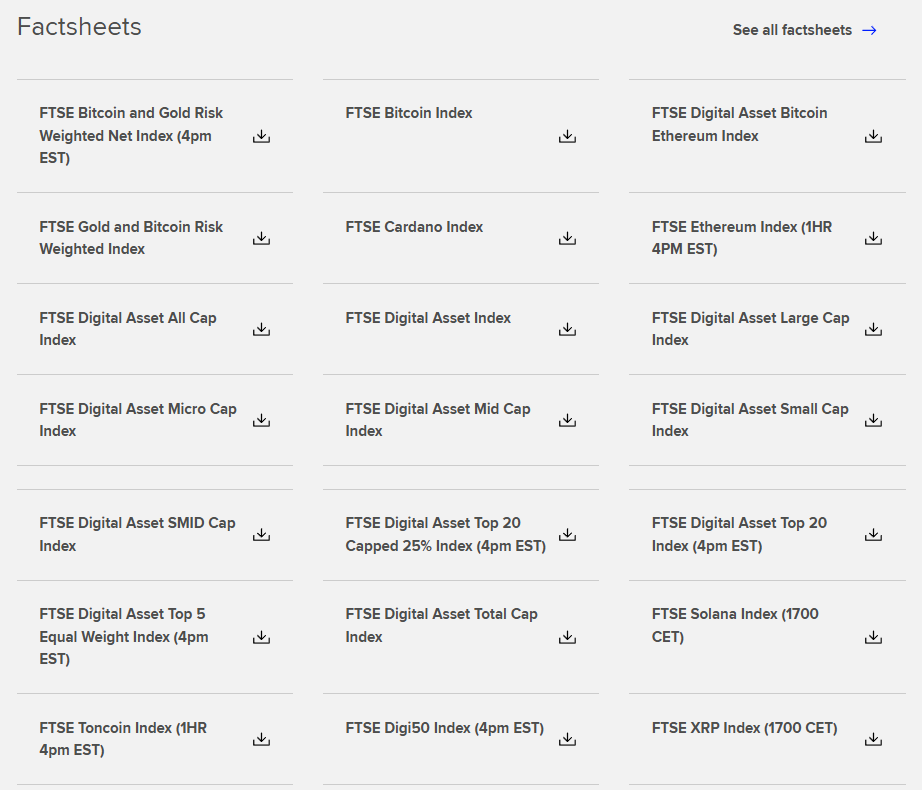
Task: Download the FTSE XRP Index factsheet
Action: click(873, 739)
